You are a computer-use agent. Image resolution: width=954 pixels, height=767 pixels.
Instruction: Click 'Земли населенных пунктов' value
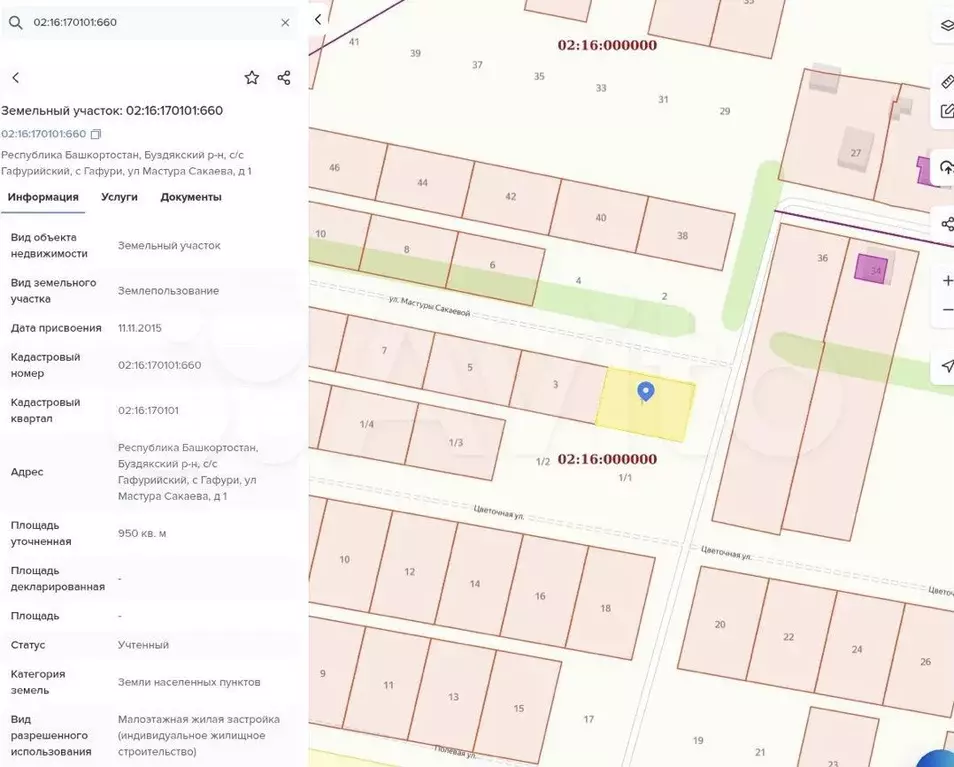189,682
